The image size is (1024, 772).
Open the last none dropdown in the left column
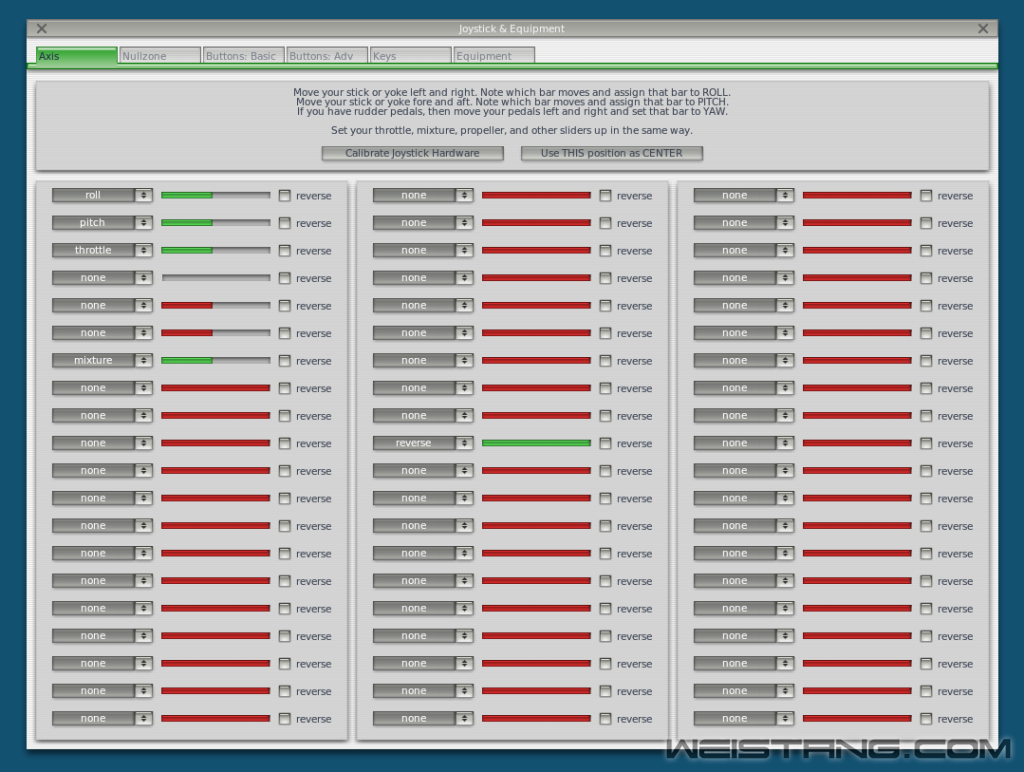tap(103, 718)
